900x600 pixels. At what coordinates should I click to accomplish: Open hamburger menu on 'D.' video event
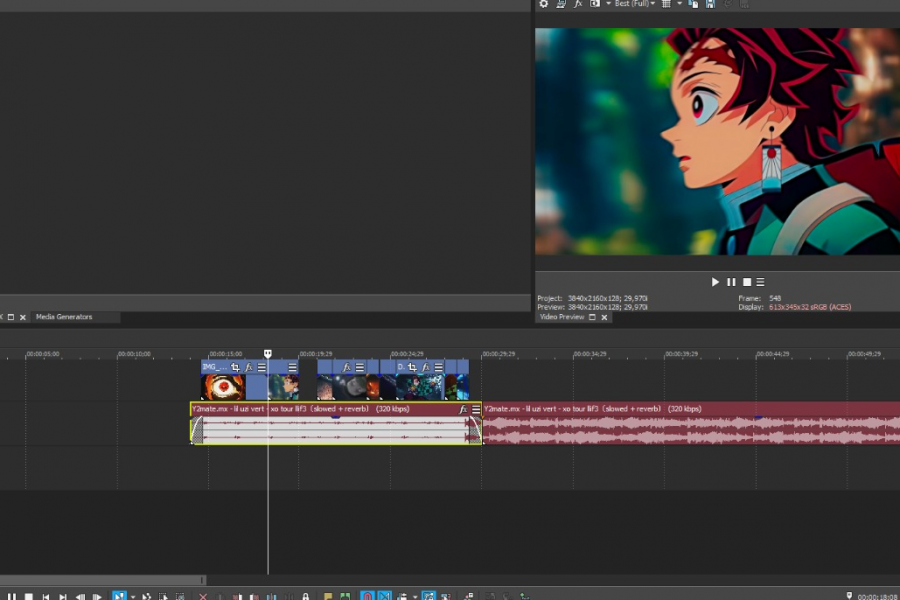point(439,367)
